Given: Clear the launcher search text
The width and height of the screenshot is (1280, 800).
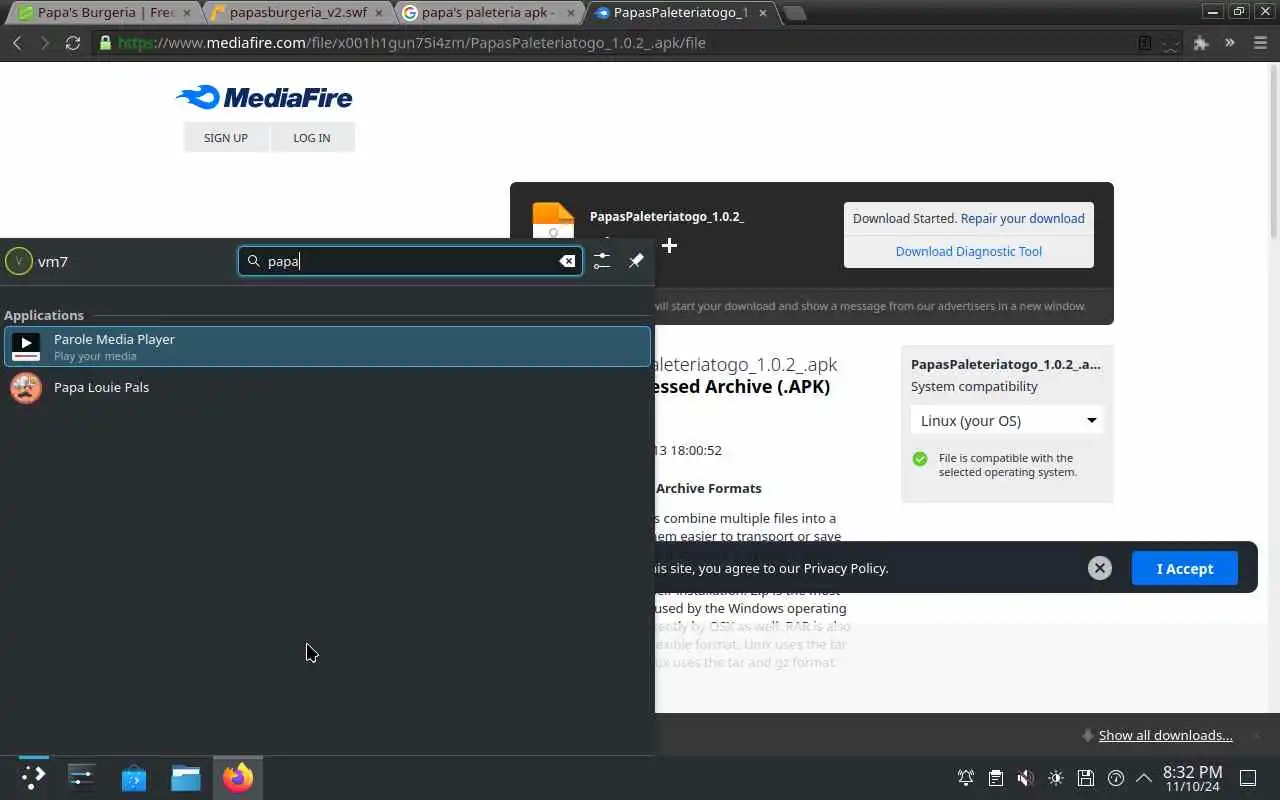Looking at the screenshot, I should pos(567,261).
